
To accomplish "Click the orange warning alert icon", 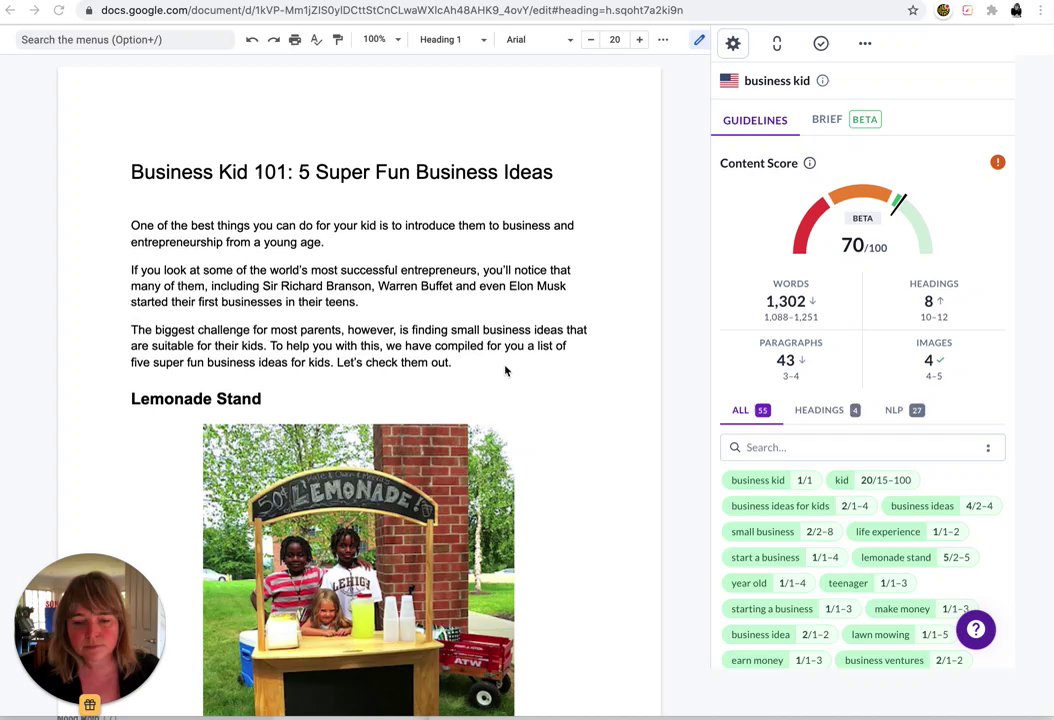I will pyautogui.click(x=998, y=162).
